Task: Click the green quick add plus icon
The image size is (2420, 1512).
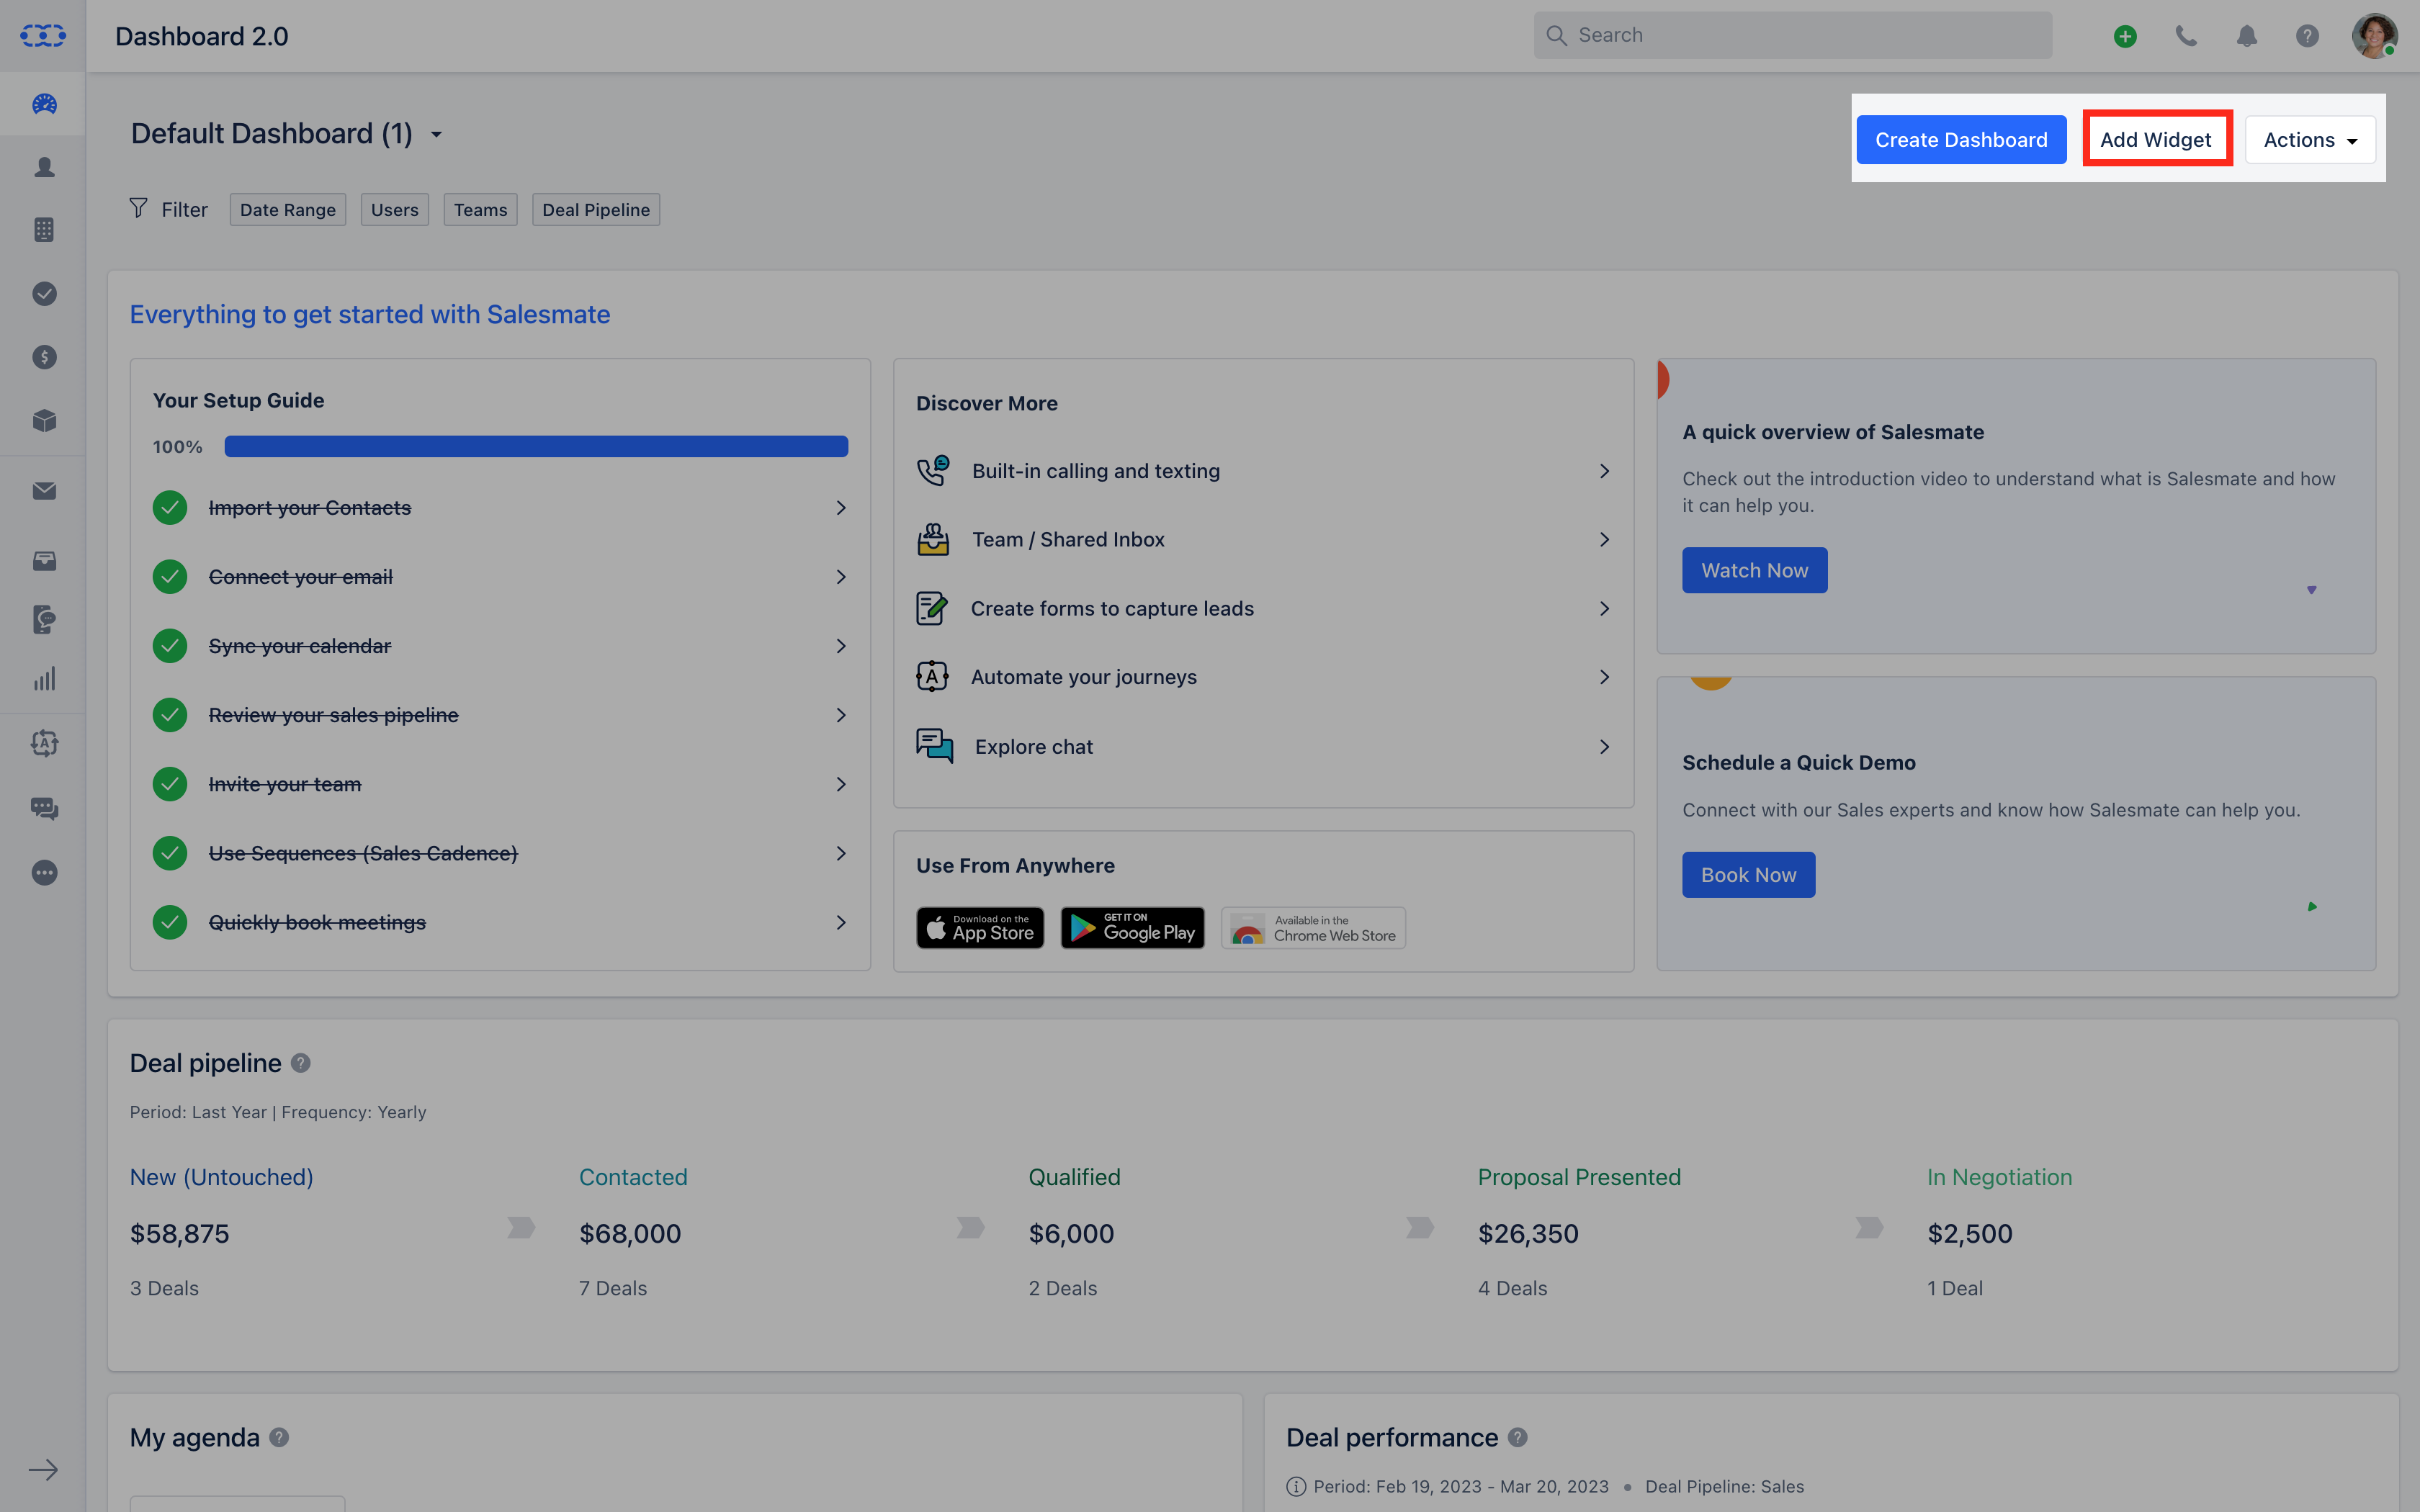Action: click(2125, 36)
